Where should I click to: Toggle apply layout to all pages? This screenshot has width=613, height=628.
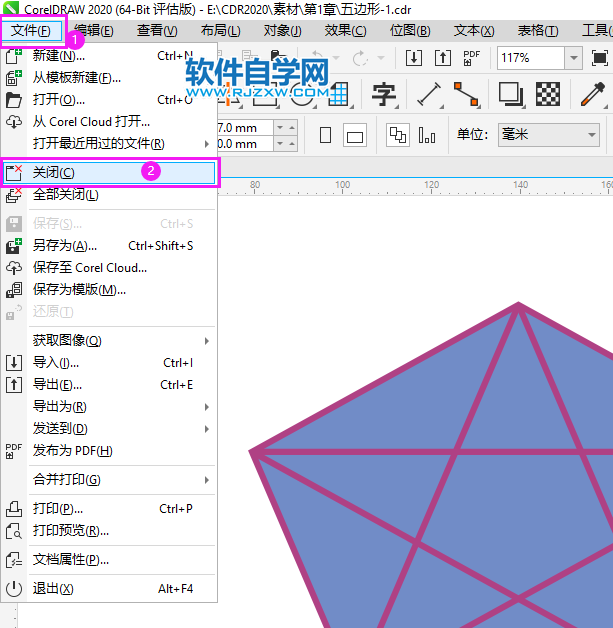click(x=398, y=135)
